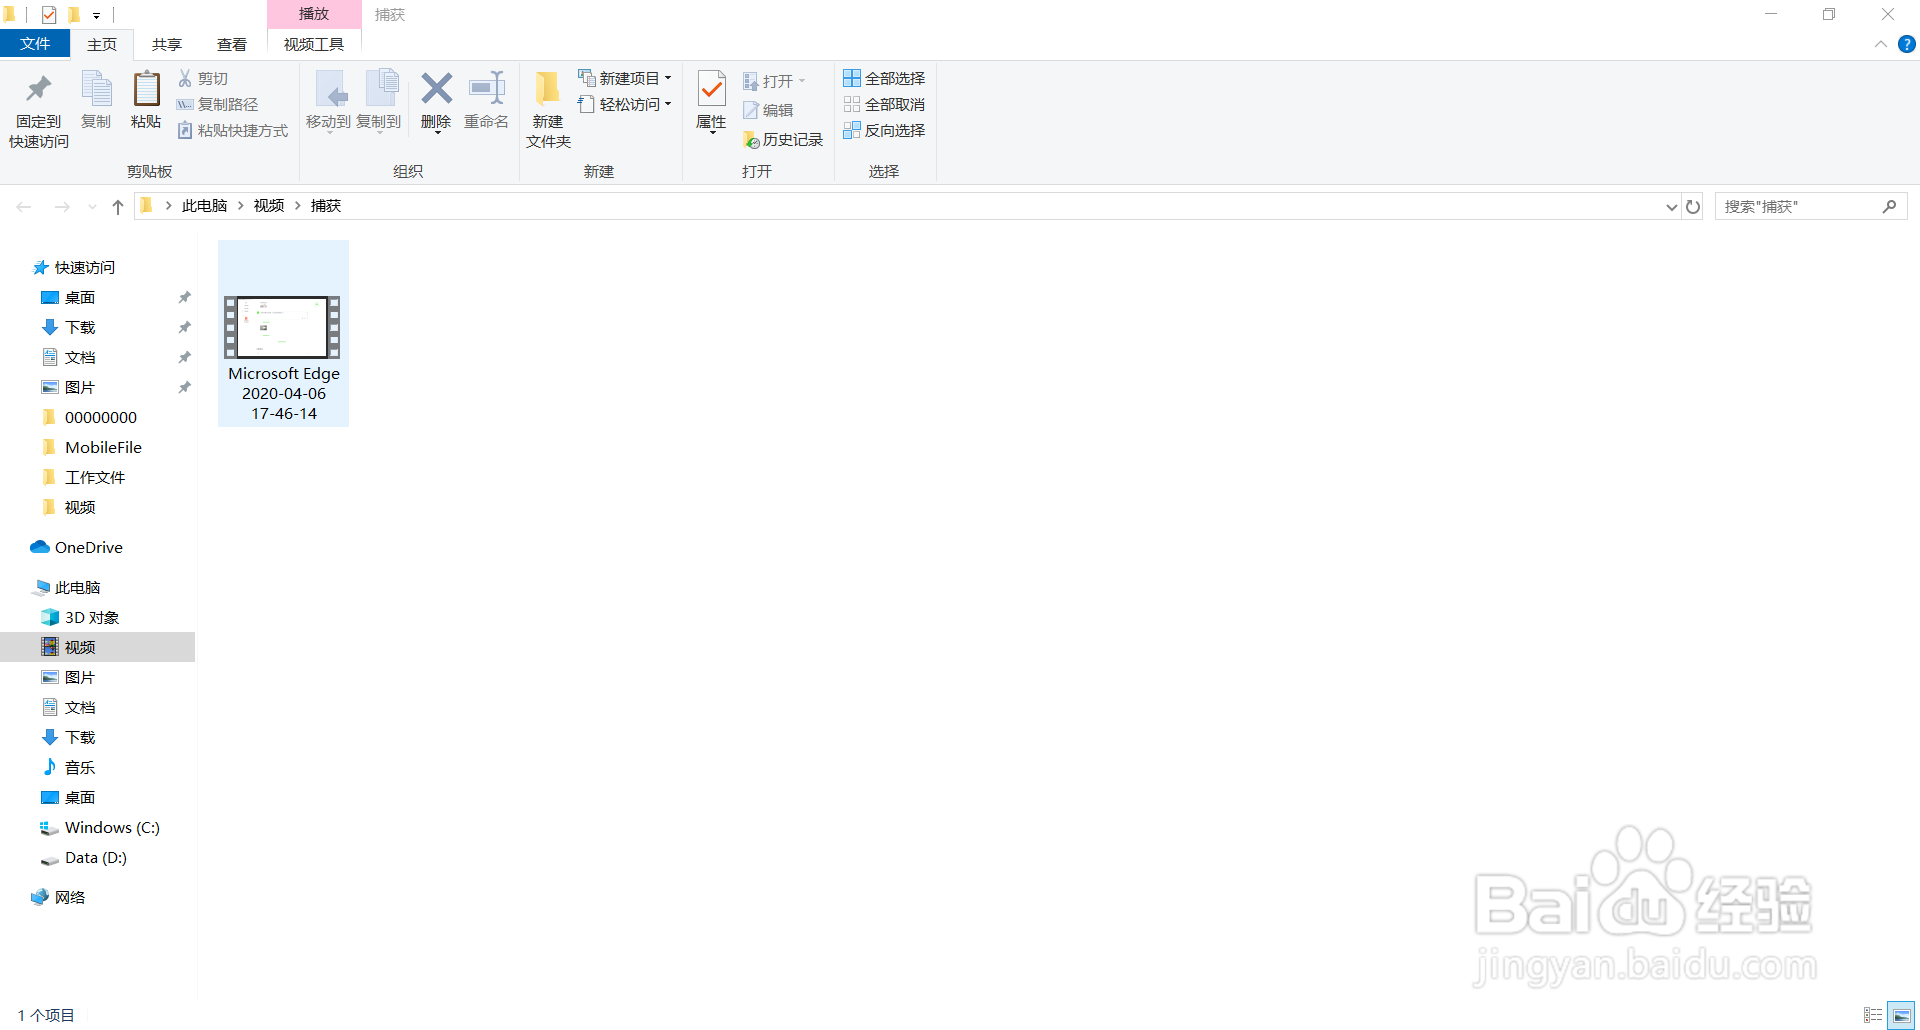Pin to Quick access (固定到快速访问)
Screen dimensions: 1920x1030
point(39,111)
